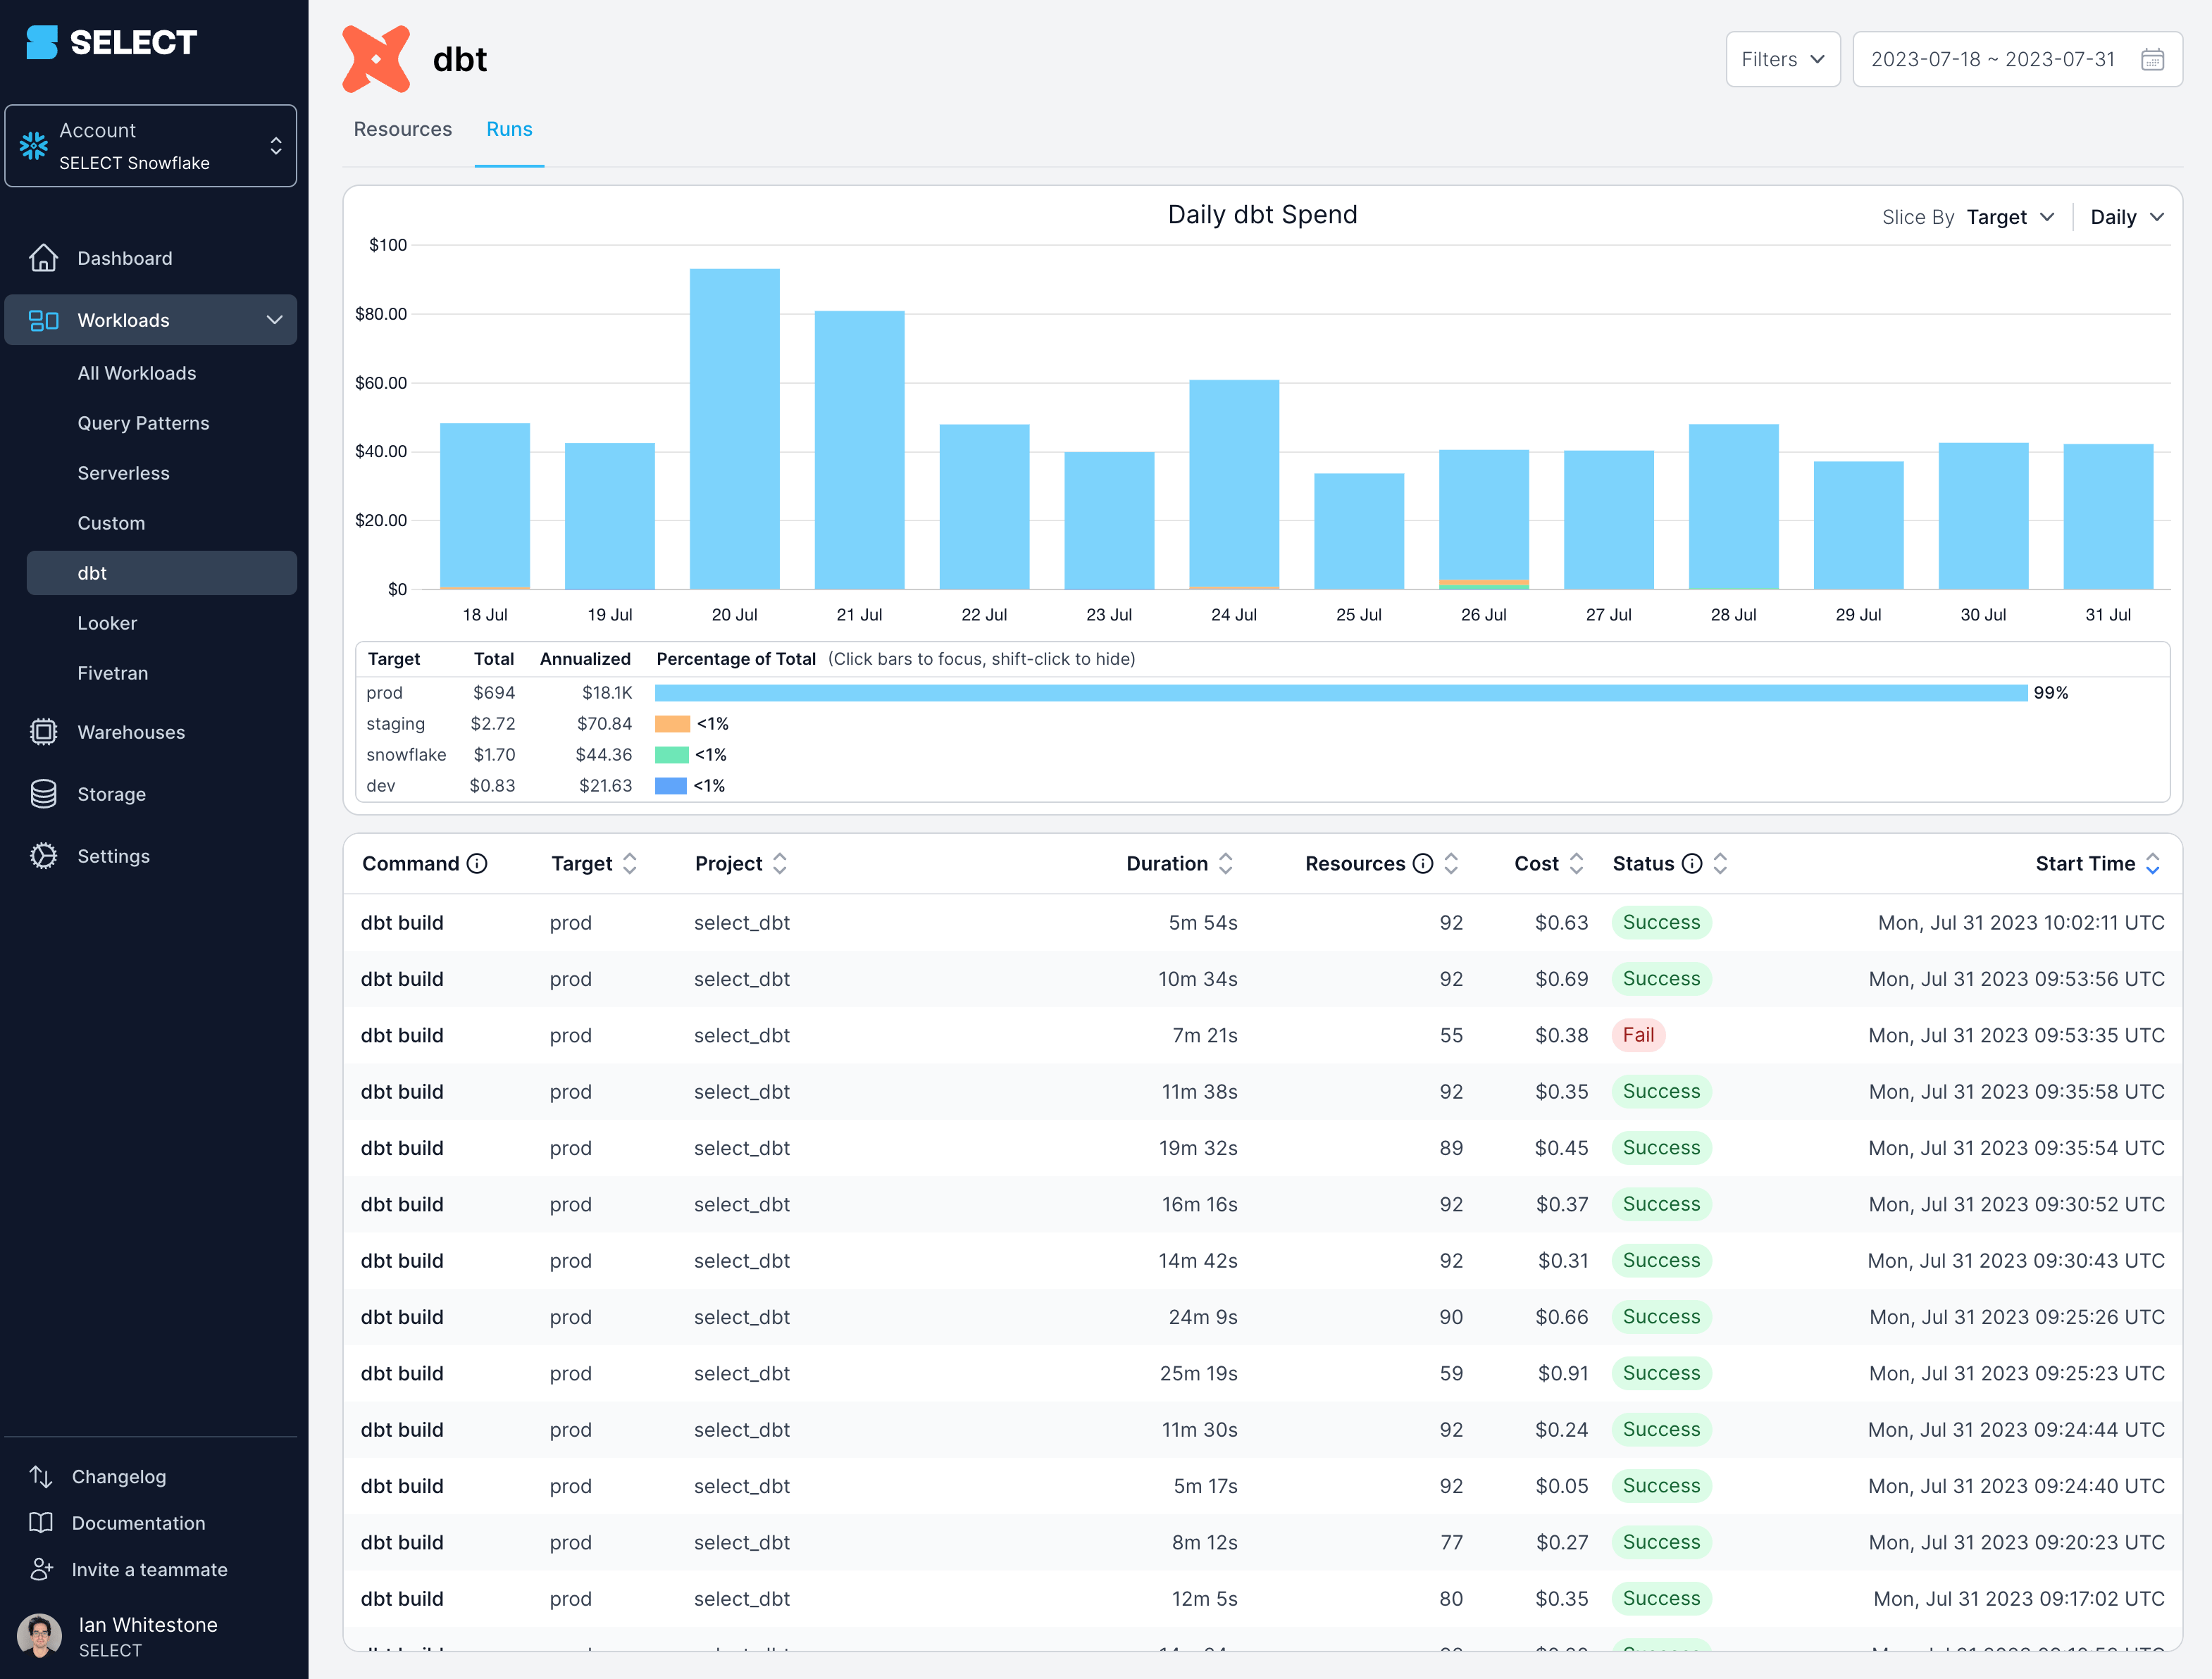The width and height of the screenshot is (2212, 1679).
Task: Click the dbt logo in the header
Action: (x=376, y=59)
